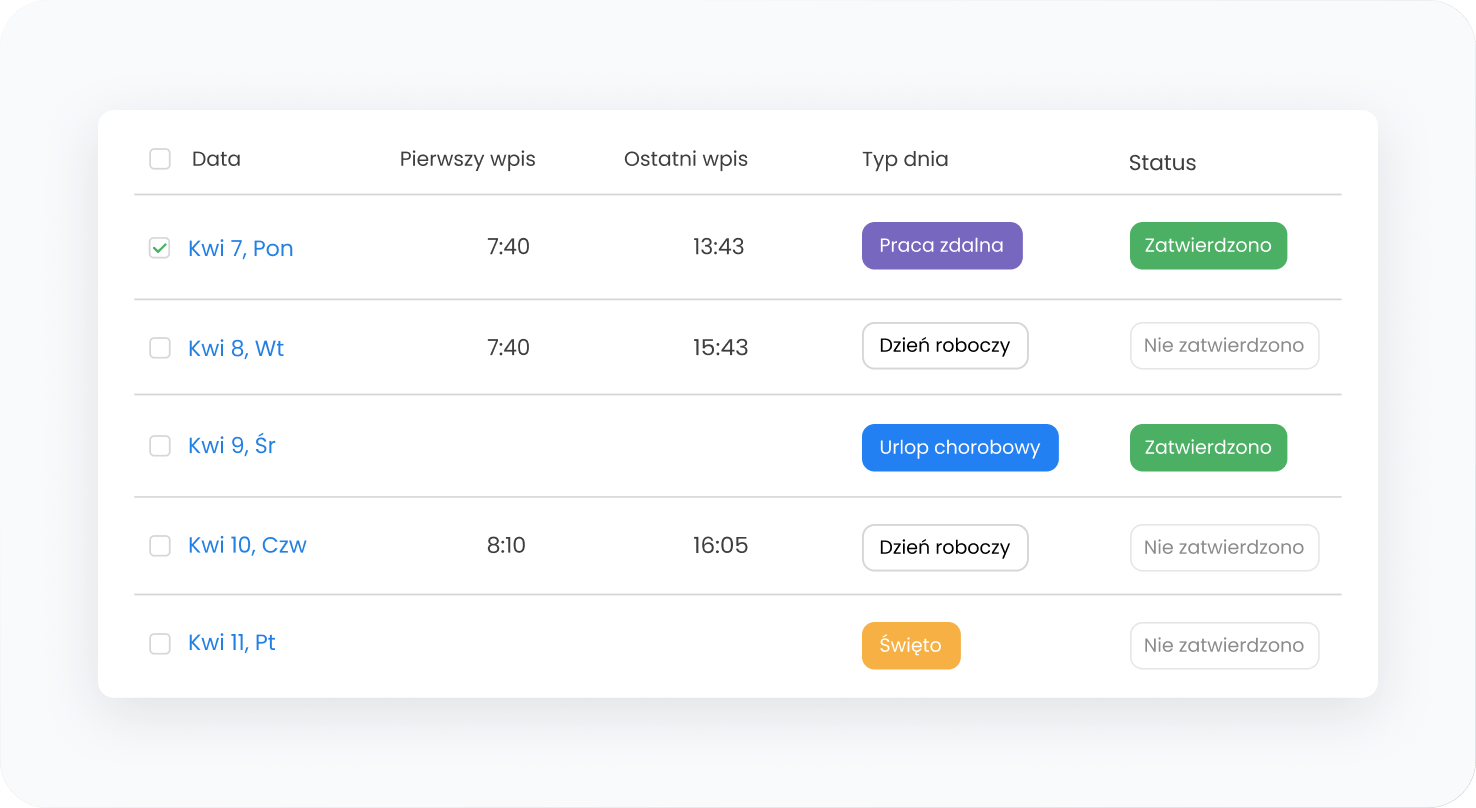Check the box for Kwi 8, Wt
This screenshot has height=808, width=1476.
[160, 348]
